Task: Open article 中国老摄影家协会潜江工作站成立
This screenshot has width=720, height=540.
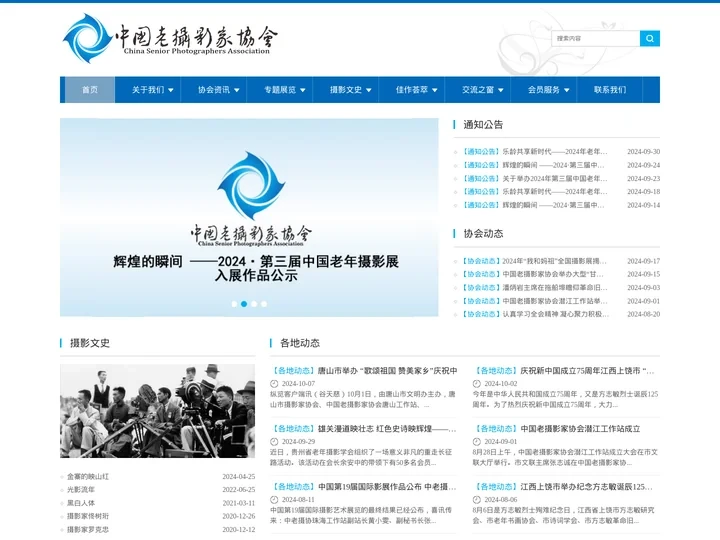Action: pos(580,429)
